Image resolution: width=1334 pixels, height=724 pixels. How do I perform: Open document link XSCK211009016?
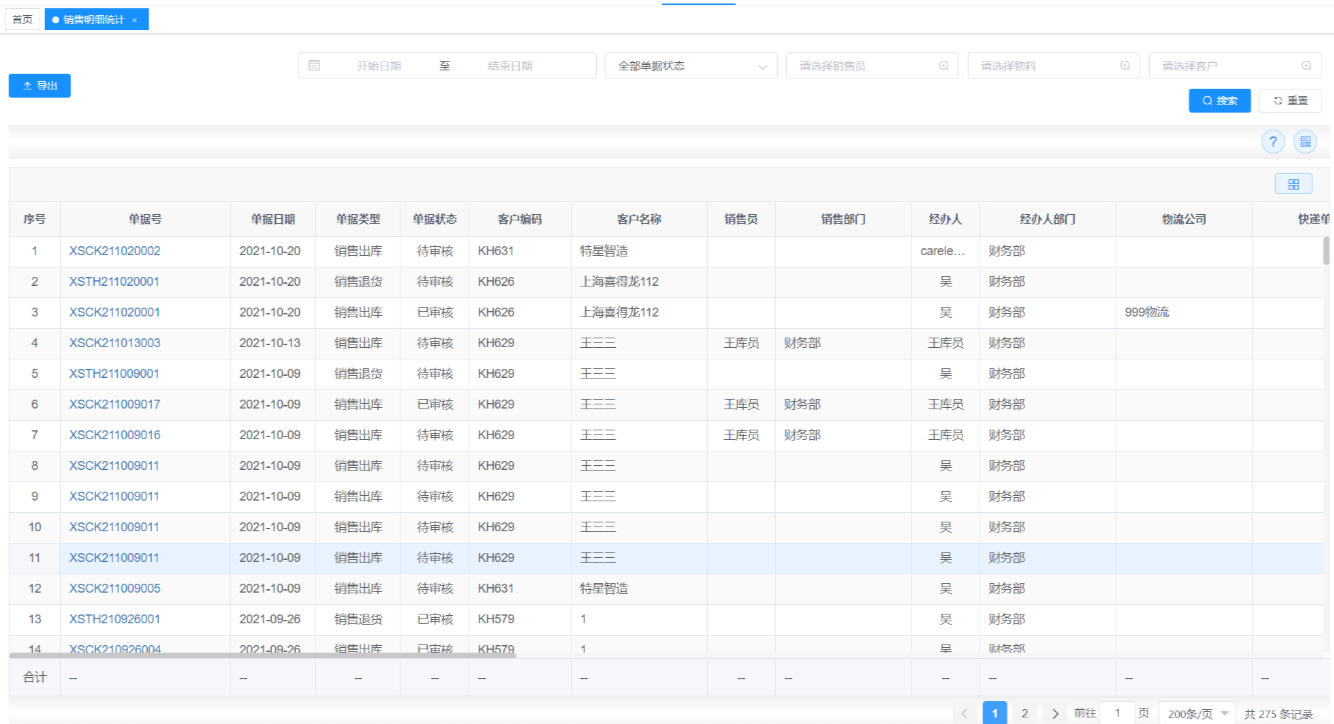click(x=115, y=435)
